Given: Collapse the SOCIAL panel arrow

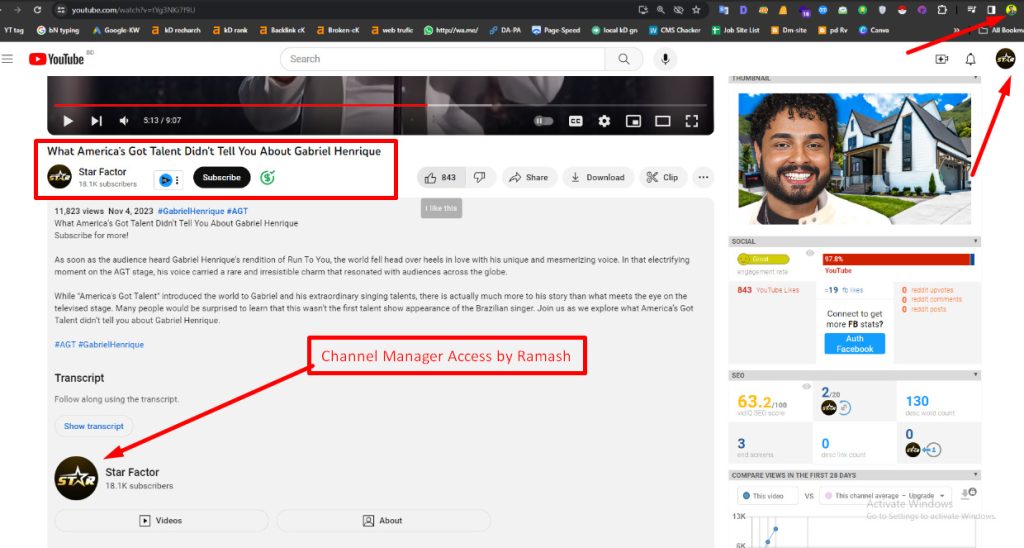Looking at the screenshot, I should click(976, 241).
